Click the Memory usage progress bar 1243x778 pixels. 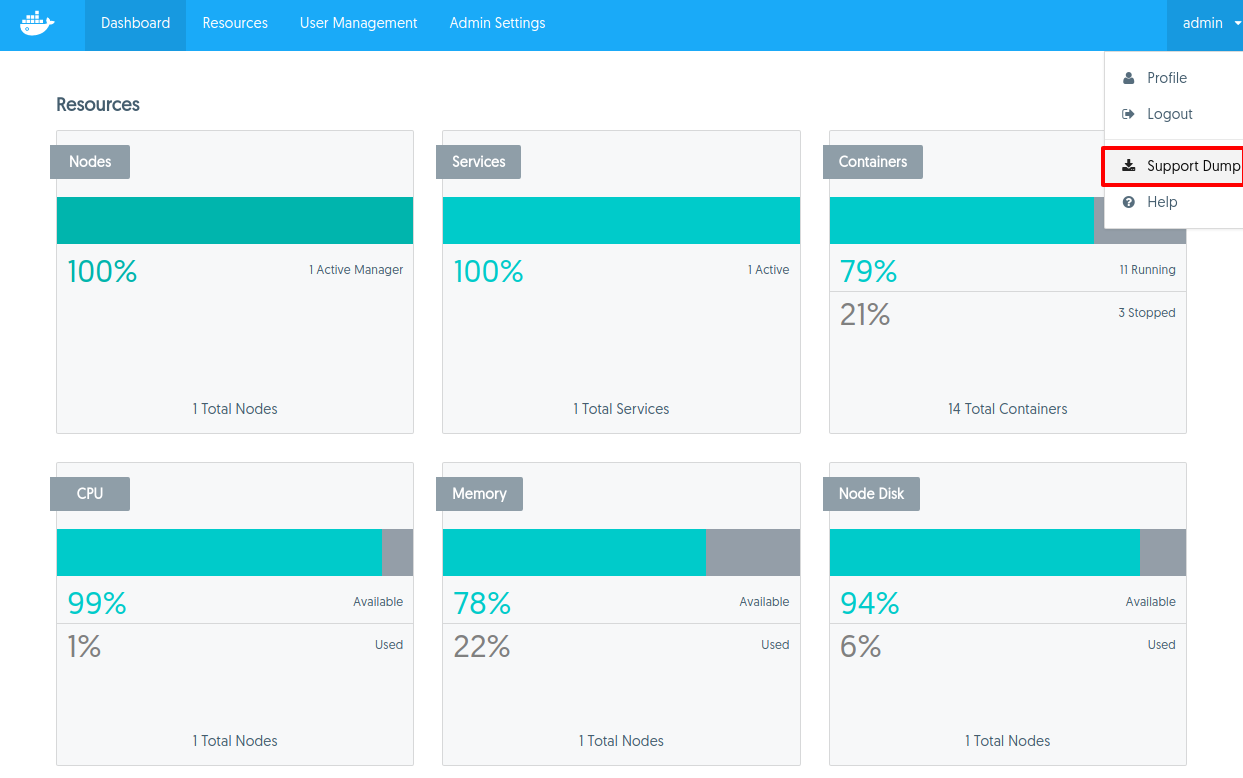(621, 552)
